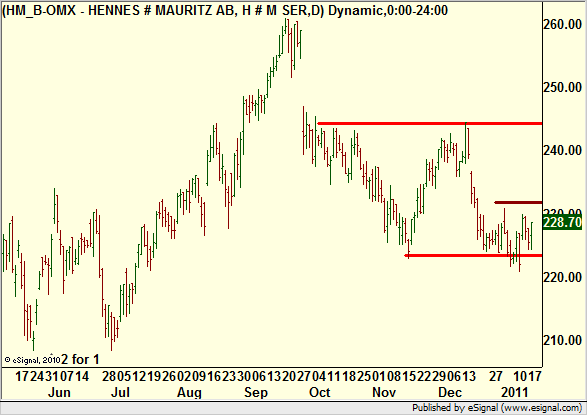The height and width of the screenshot is (415, 587).
Task: Click Published by eSignal (www.esignal.com) footer
Action: pos(497,408)
